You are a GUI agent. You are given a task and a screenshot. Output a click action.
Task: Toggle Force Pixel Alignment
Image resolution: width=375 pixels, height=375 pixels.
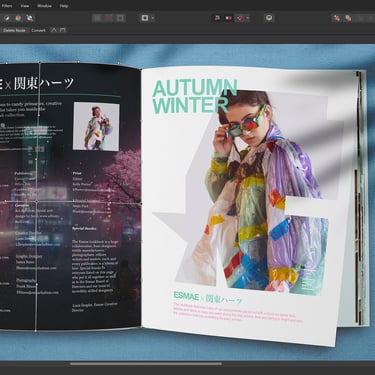228,18
